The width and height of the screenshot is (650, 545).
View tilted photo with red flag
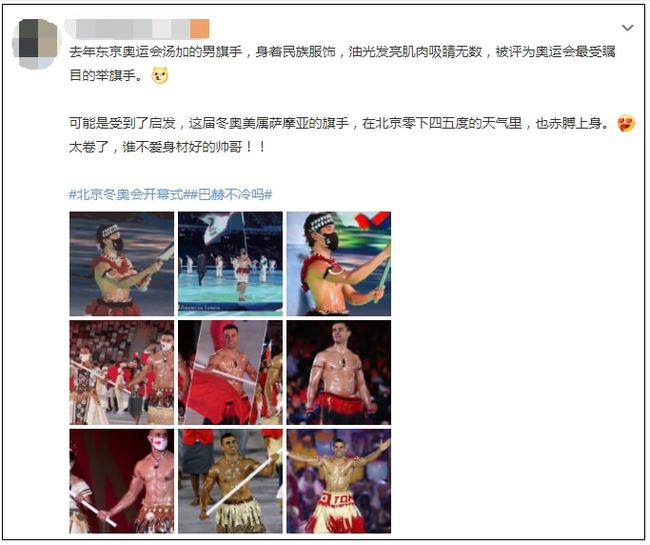[x=230, y=372]
